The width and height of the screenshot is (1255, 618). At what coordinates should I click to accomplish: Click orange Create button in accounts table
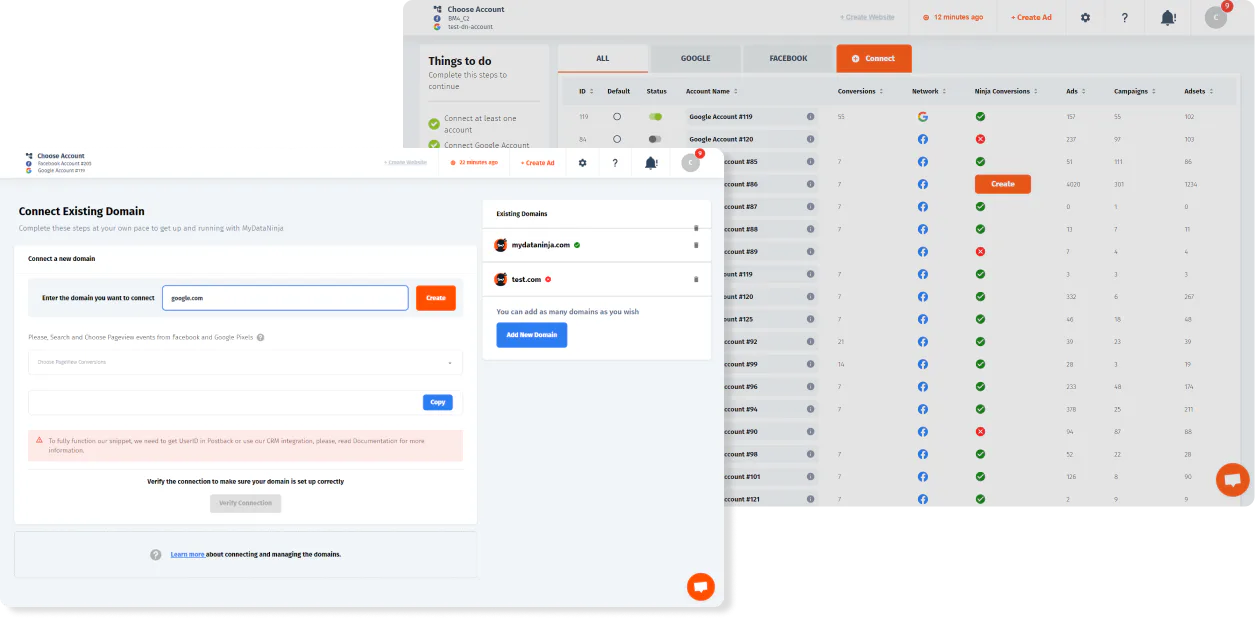[x=1003, y=184]
